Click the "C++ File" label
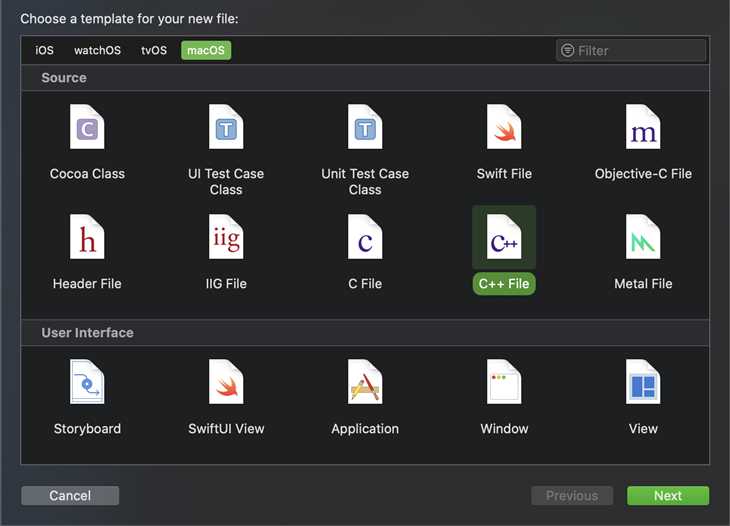730x526 pixels. click(504, 284)
